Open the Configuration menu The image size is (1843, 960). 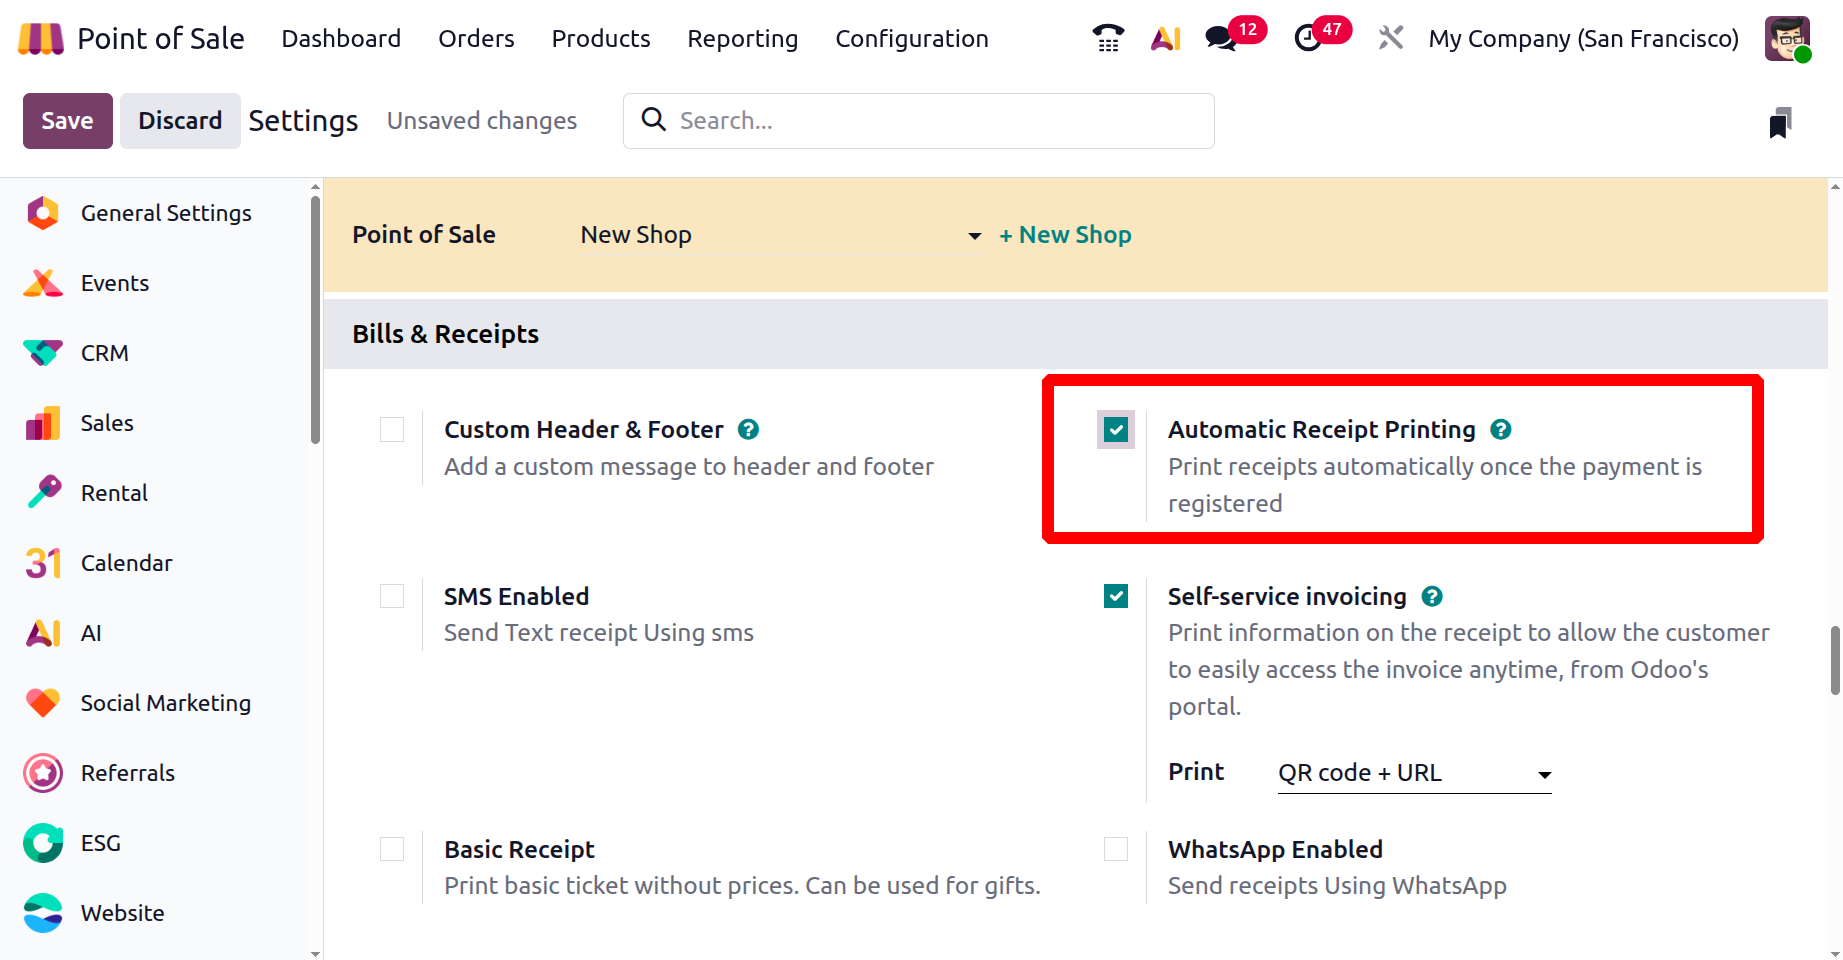pos(911,38)
